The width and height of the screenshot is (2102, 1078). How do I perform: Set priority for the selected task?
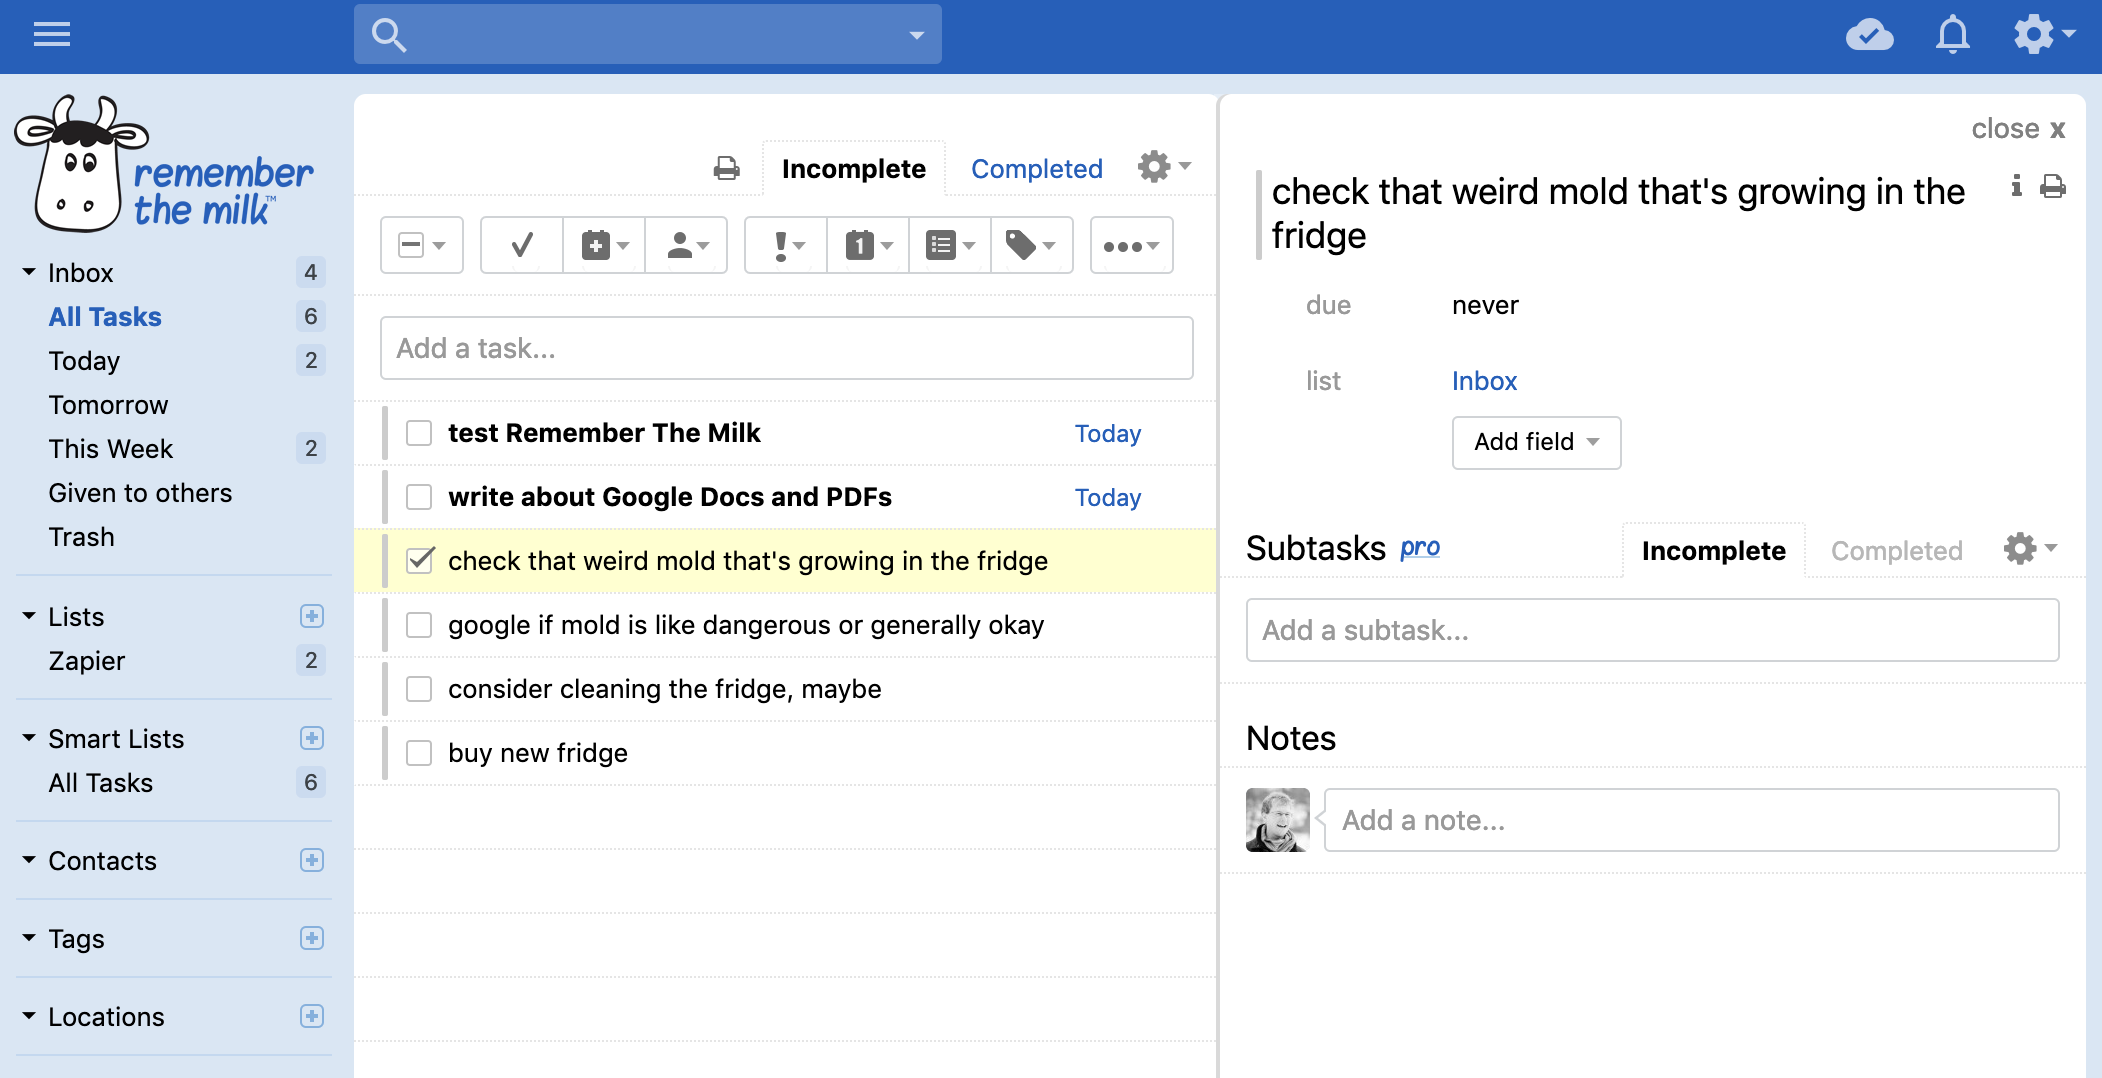coord(786,245)
